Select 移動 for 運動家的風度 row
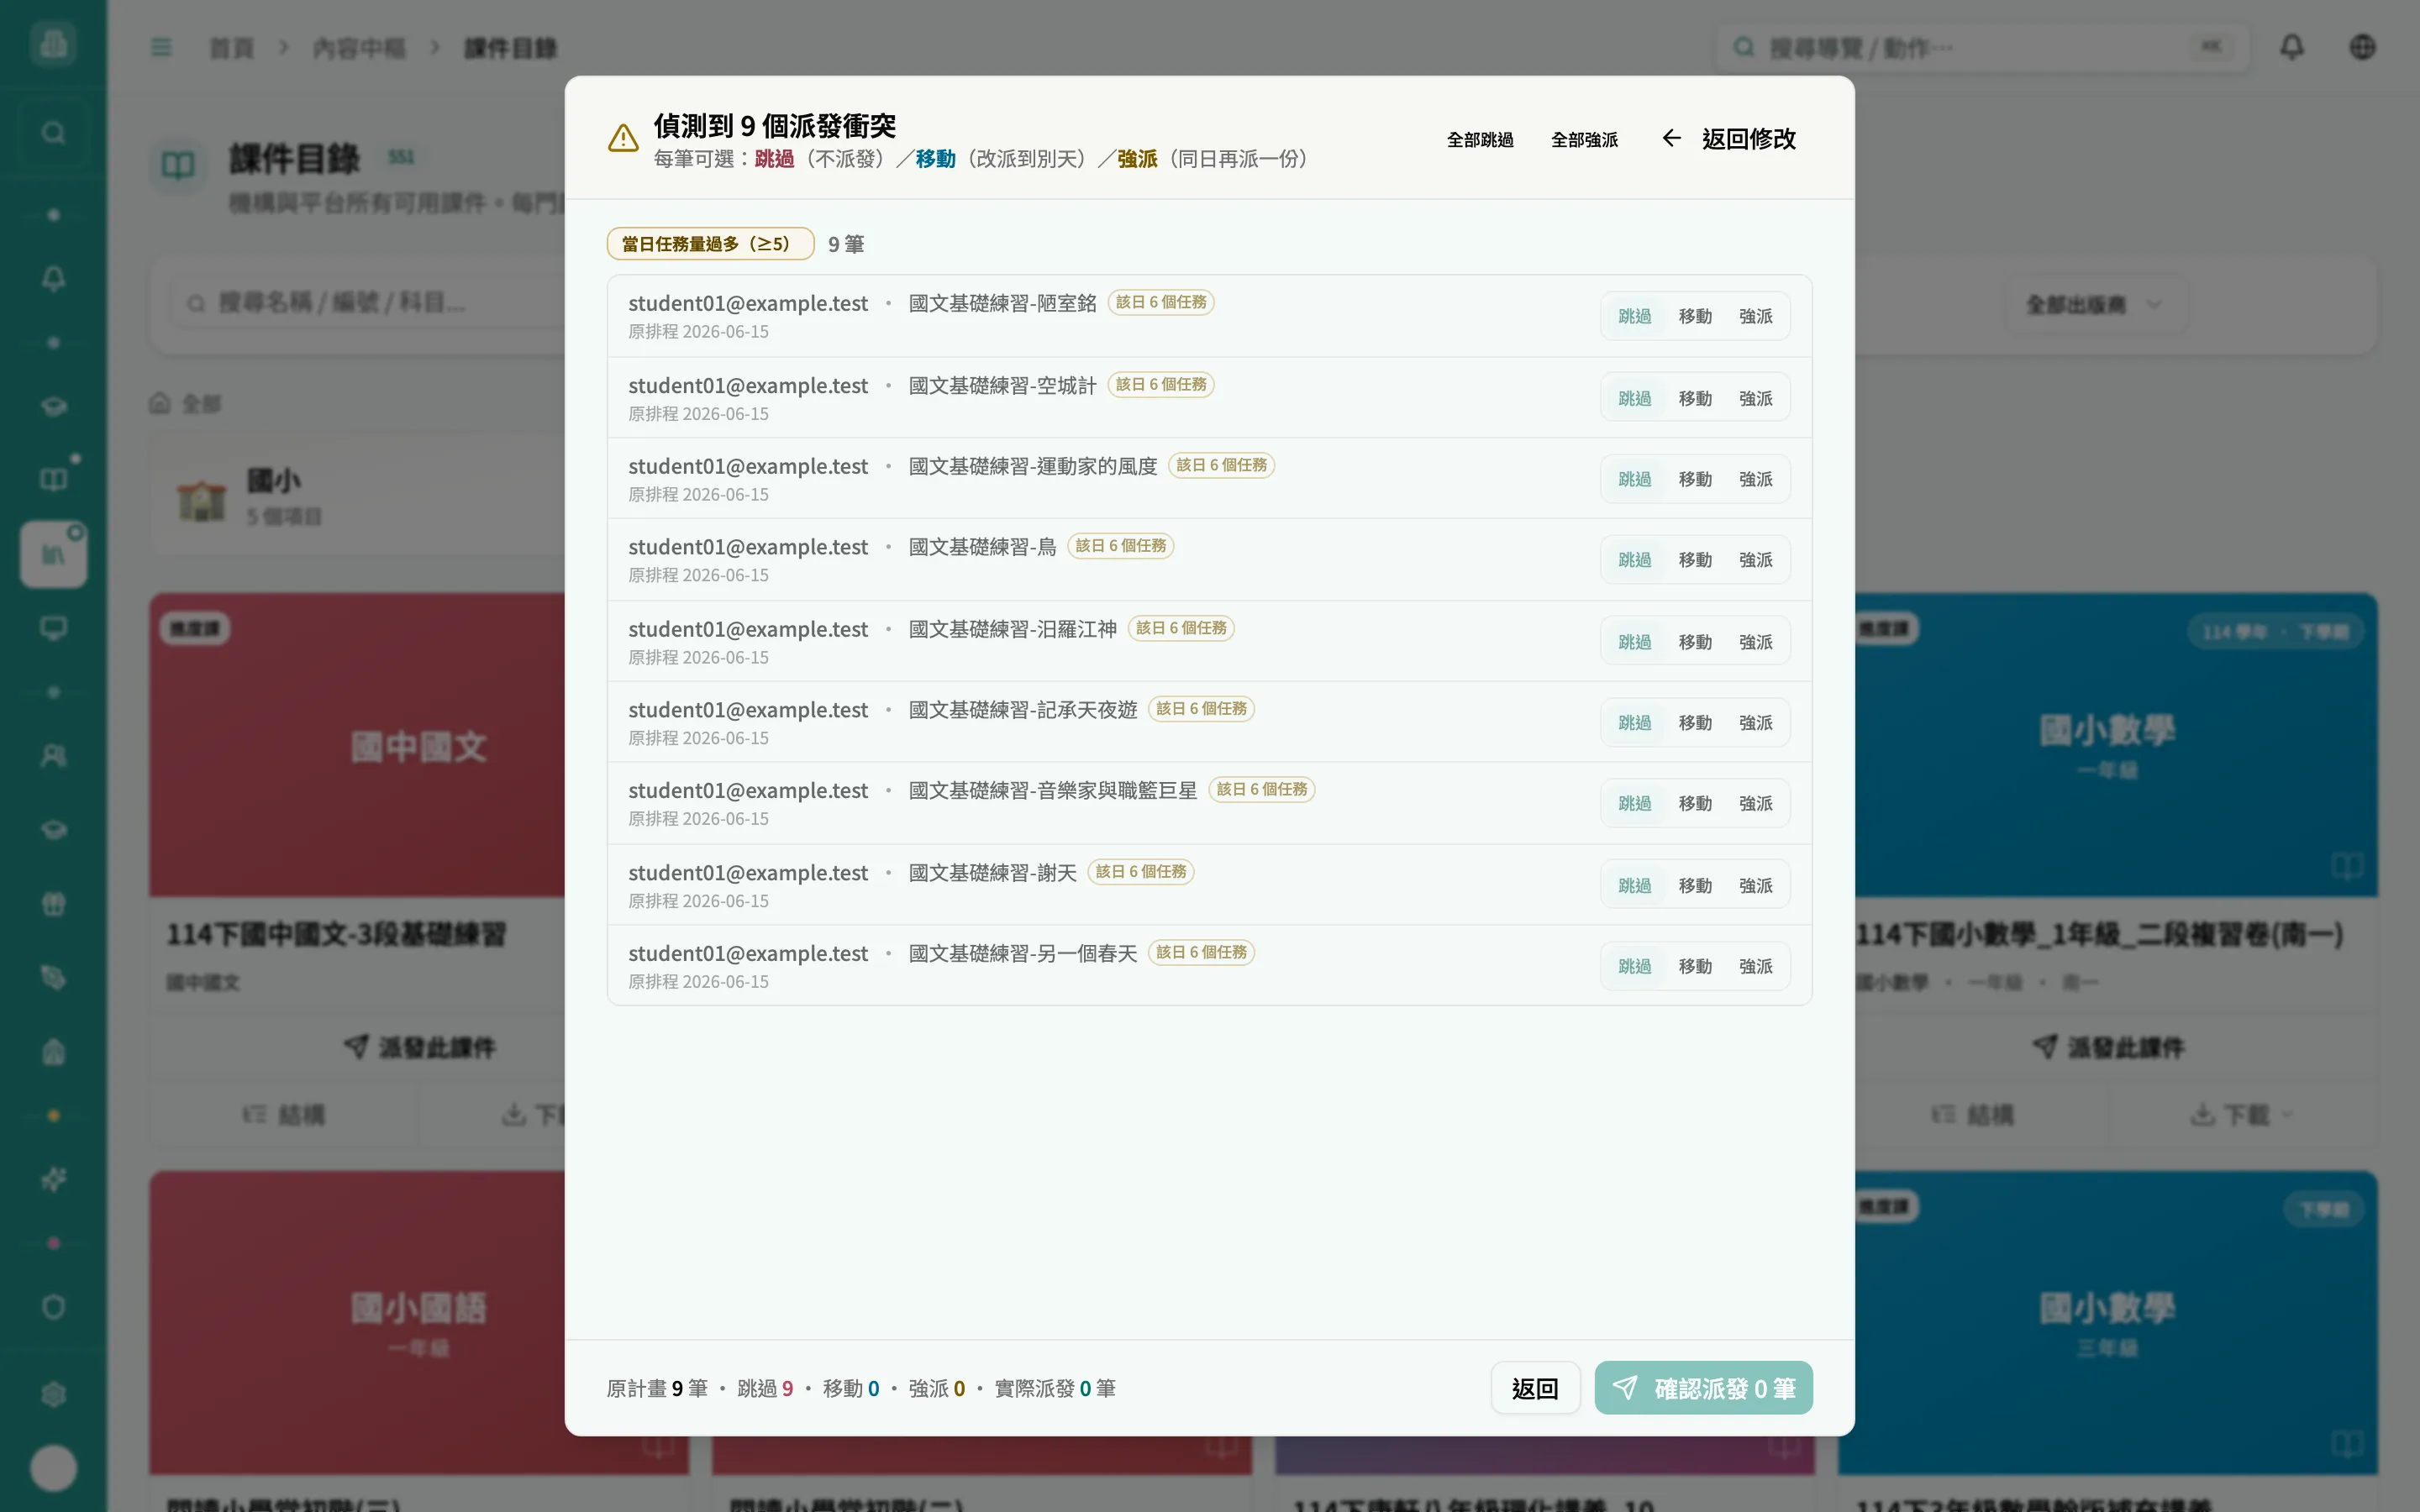The image size is (2420, 1512). point(1695,479)
